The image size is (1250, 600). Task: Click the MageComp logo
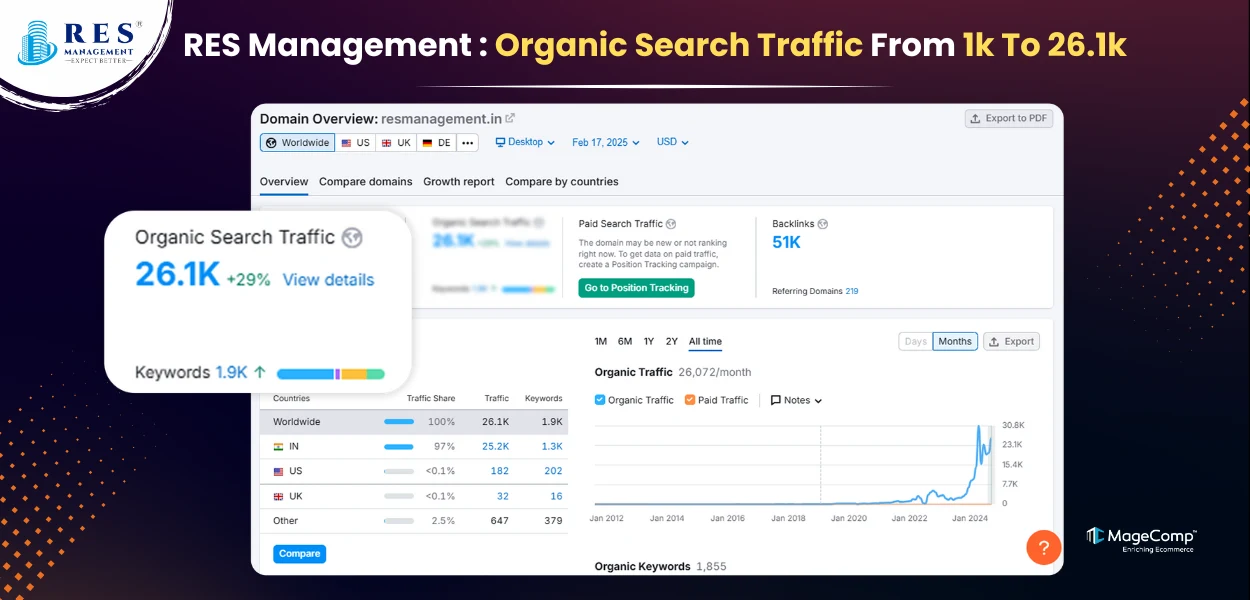pos(1140,539)
